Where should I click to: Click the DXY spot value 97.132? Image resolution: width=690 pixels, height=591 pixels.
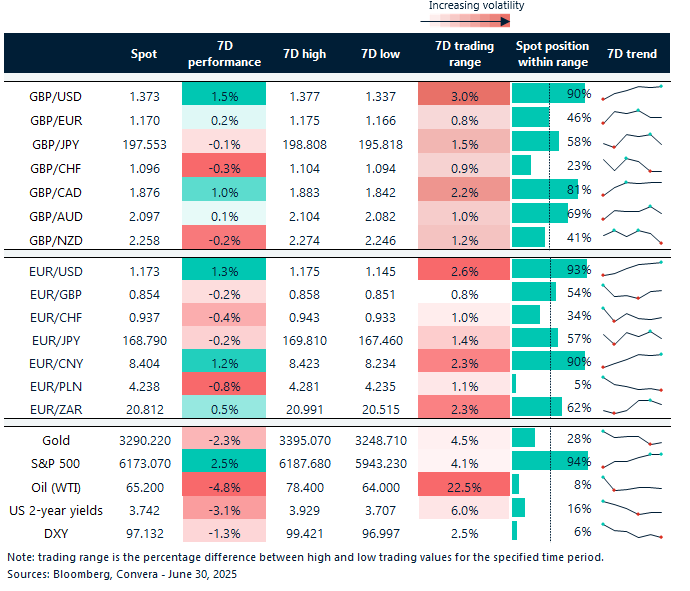pos(145,533)
